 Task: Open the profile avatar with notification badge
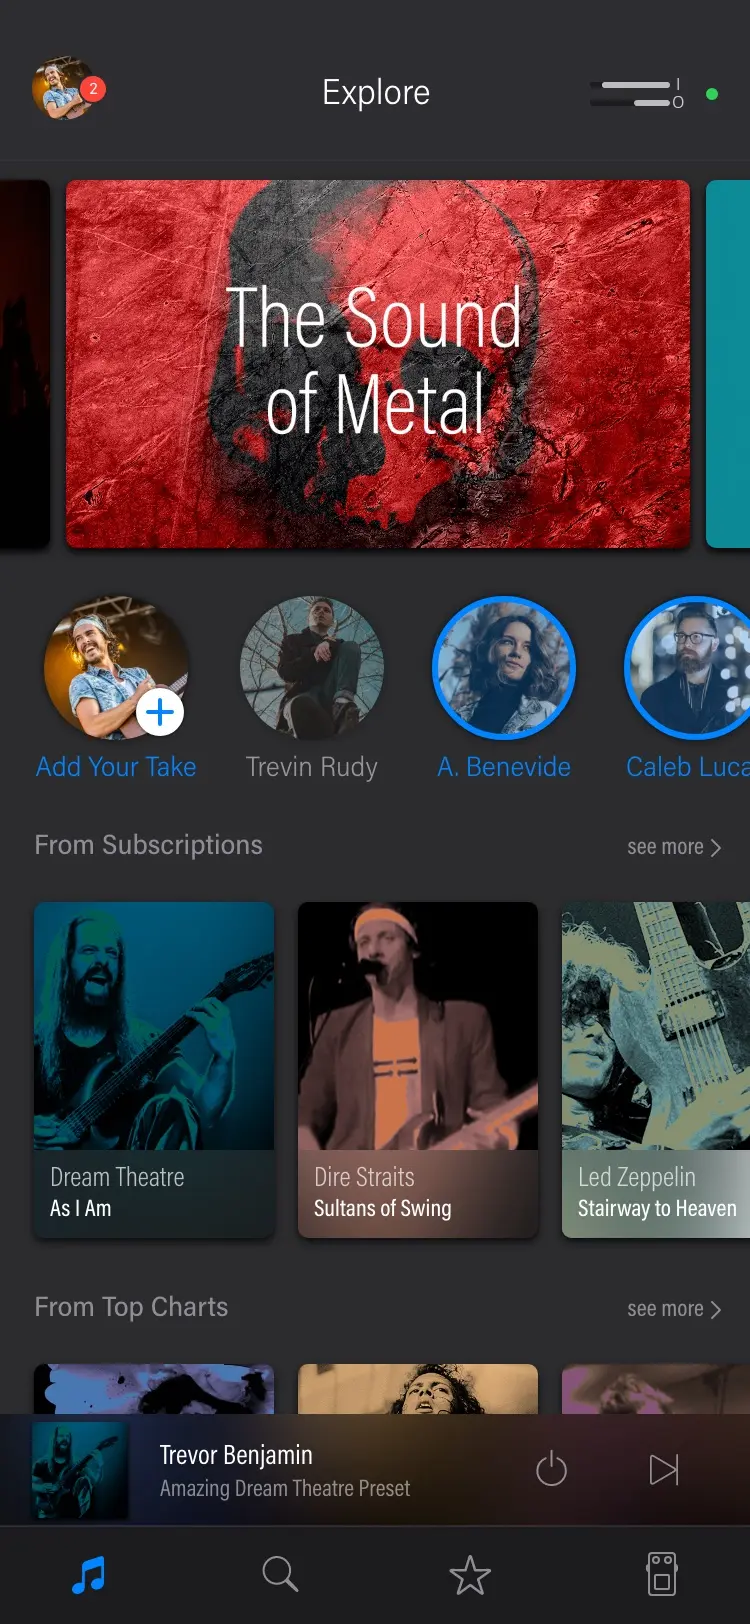click(x=67, y=90)
